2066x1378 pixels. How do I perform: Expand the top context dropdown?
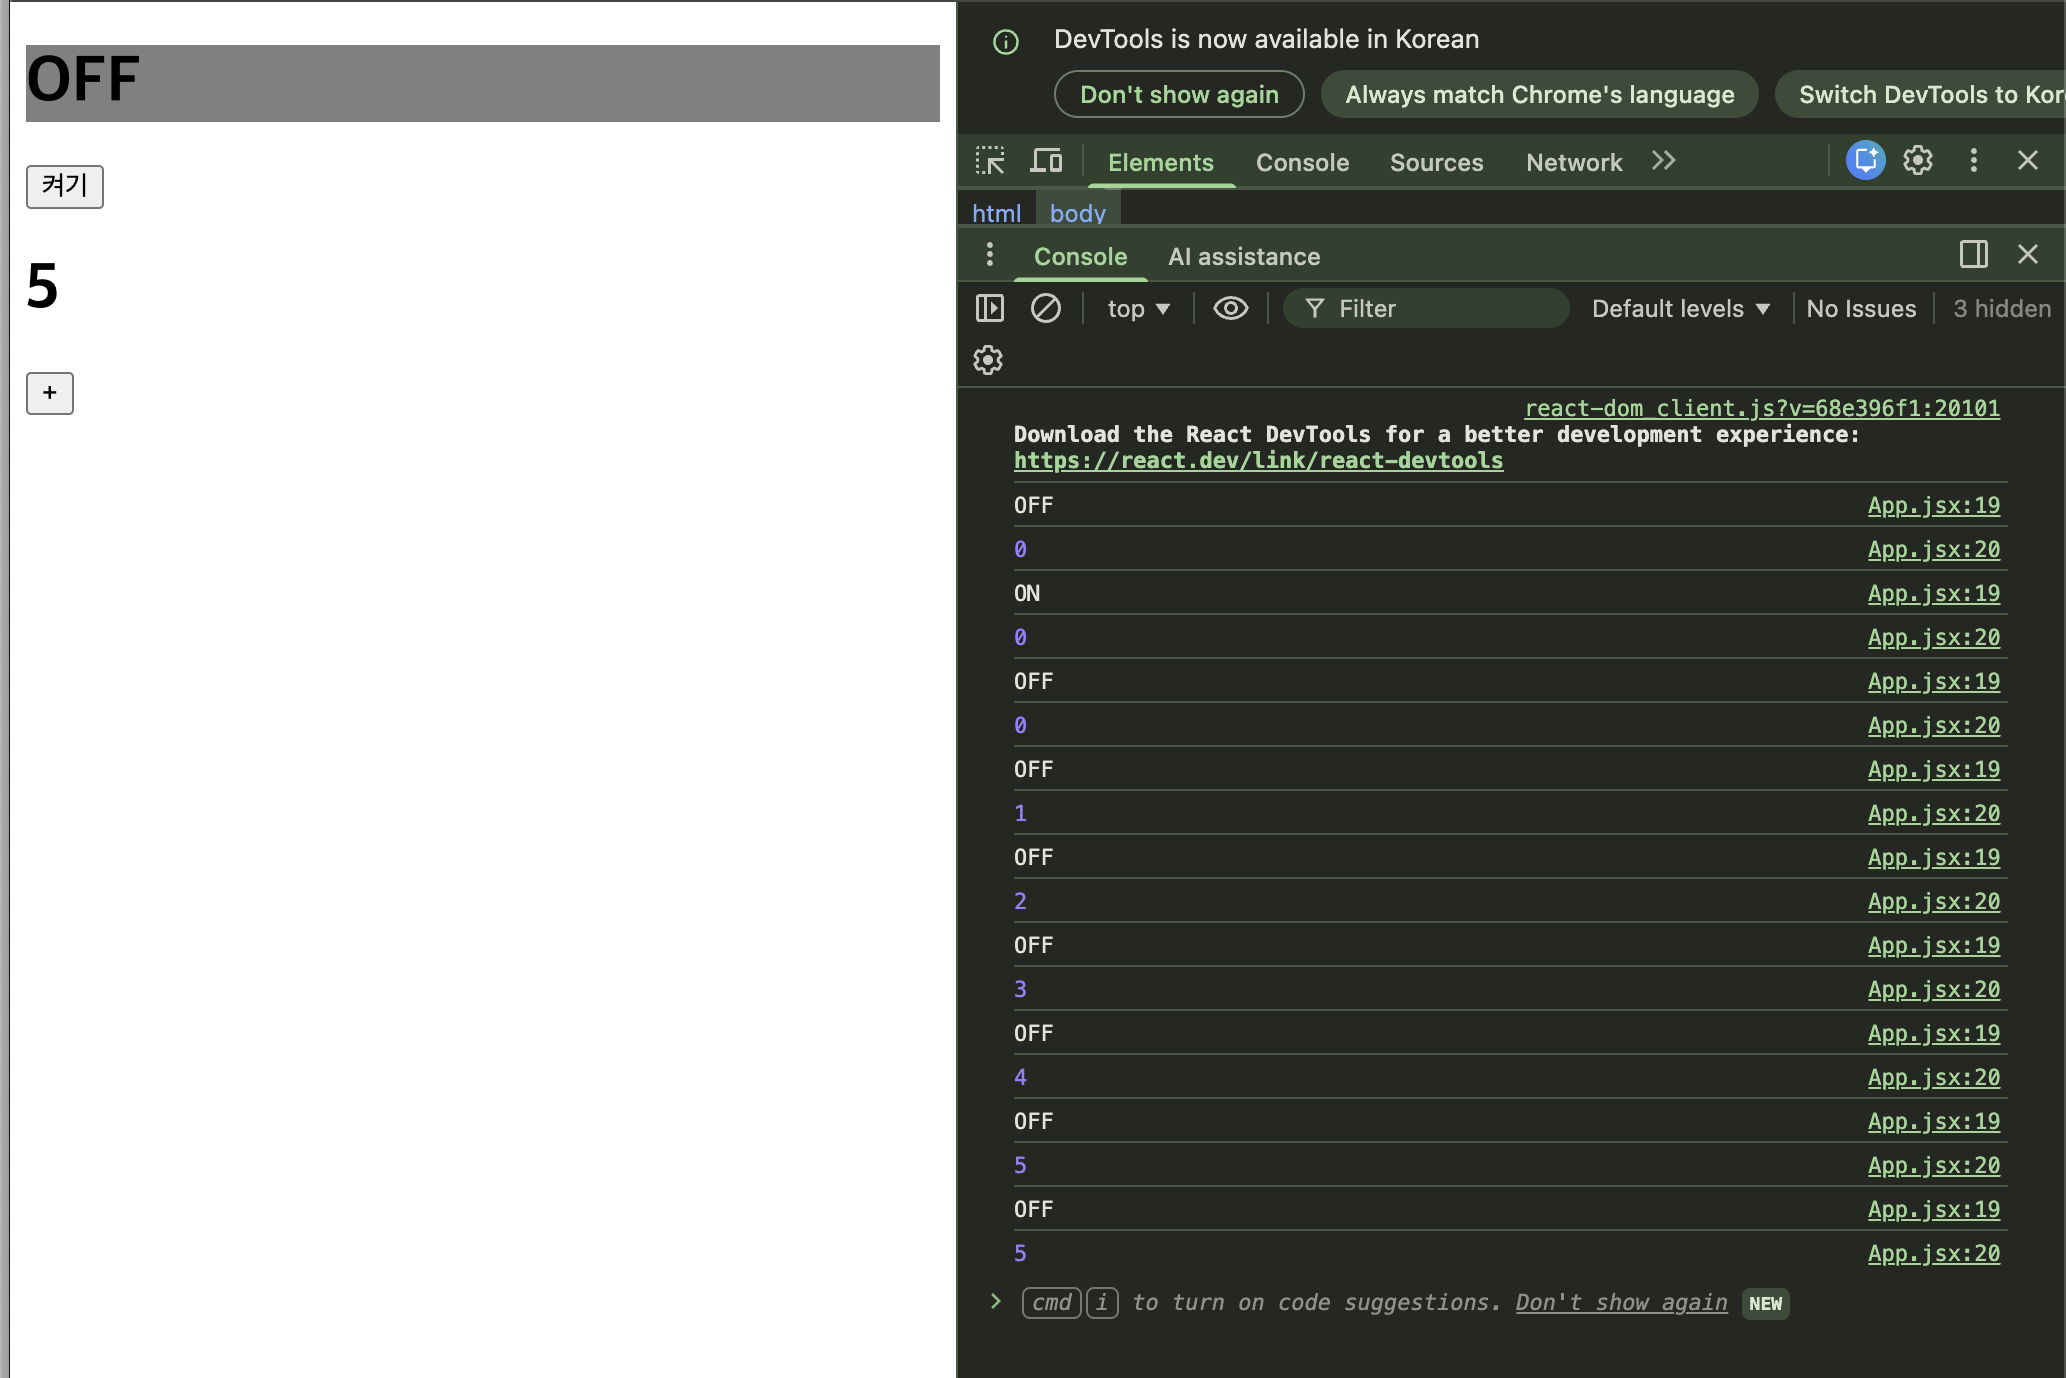coord(1138,309)
